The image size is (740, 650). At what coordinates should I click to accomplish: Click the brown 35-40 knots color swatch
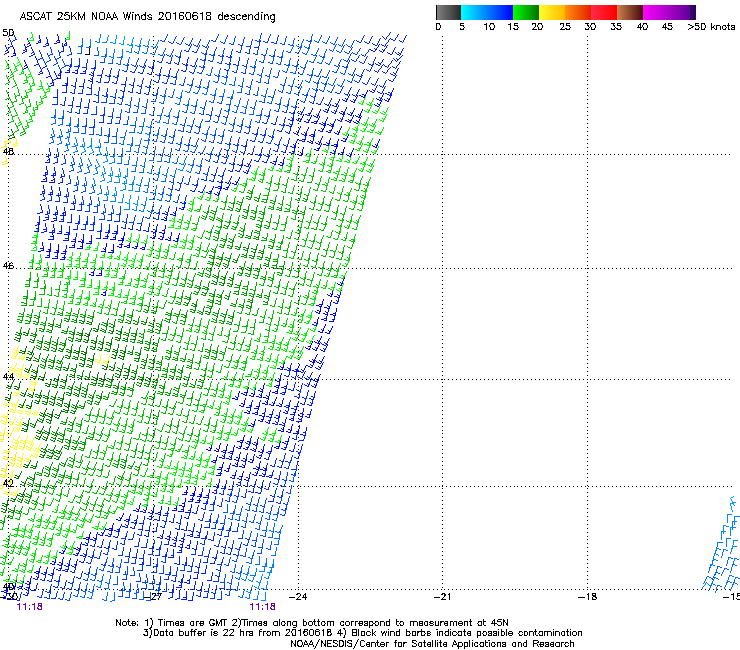(x=630, y=12)
